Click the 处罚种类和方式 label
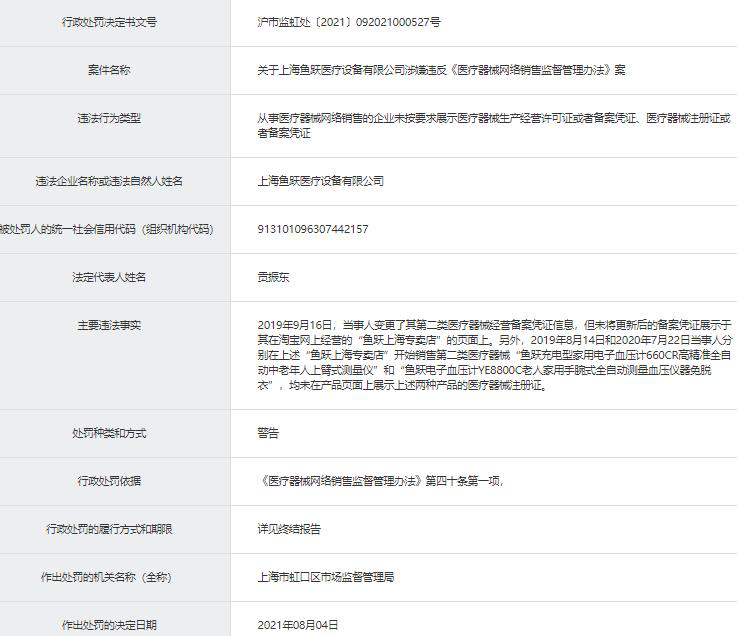This screenshot has height=636, width=737. 109,433
